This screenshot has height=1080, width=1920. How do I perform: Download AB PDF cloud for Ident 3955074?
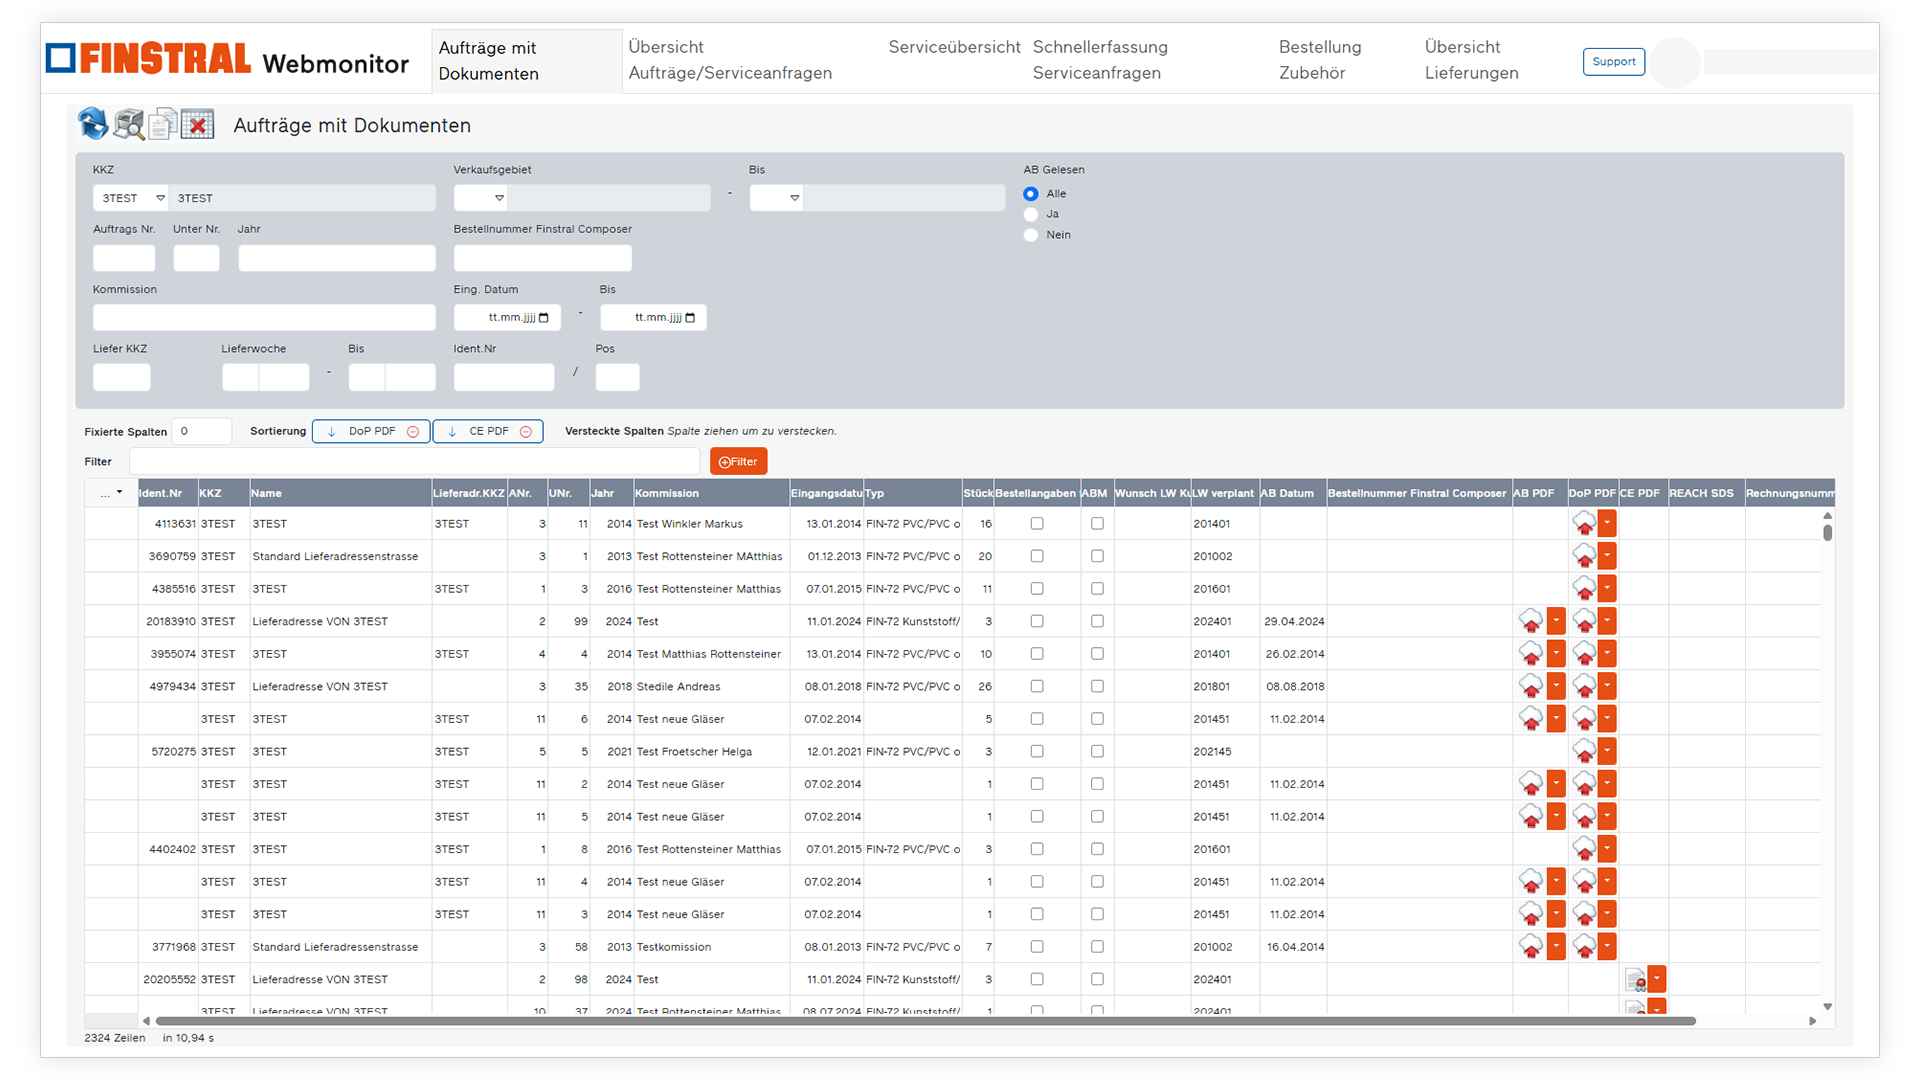pos(1531,654)
